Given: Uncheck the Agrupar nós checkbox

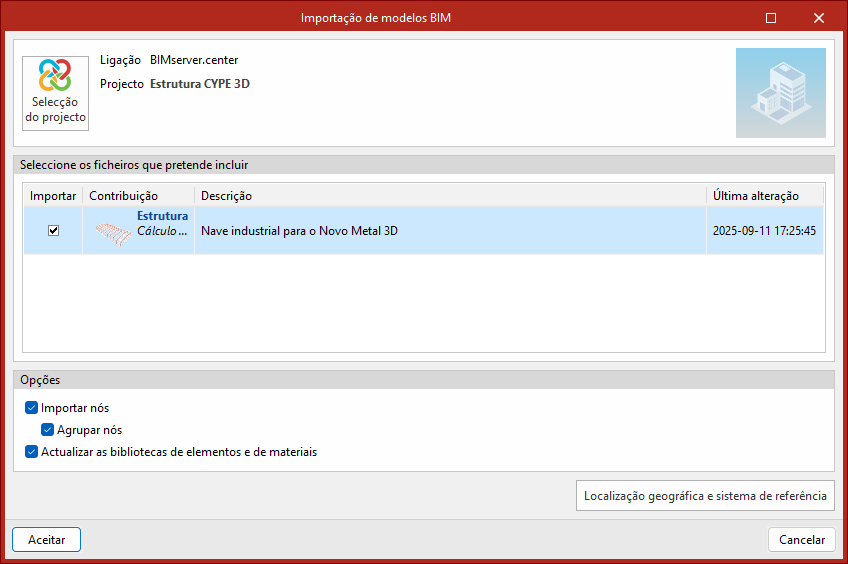Looking at the screenshot, I should [x=48, y=430].
